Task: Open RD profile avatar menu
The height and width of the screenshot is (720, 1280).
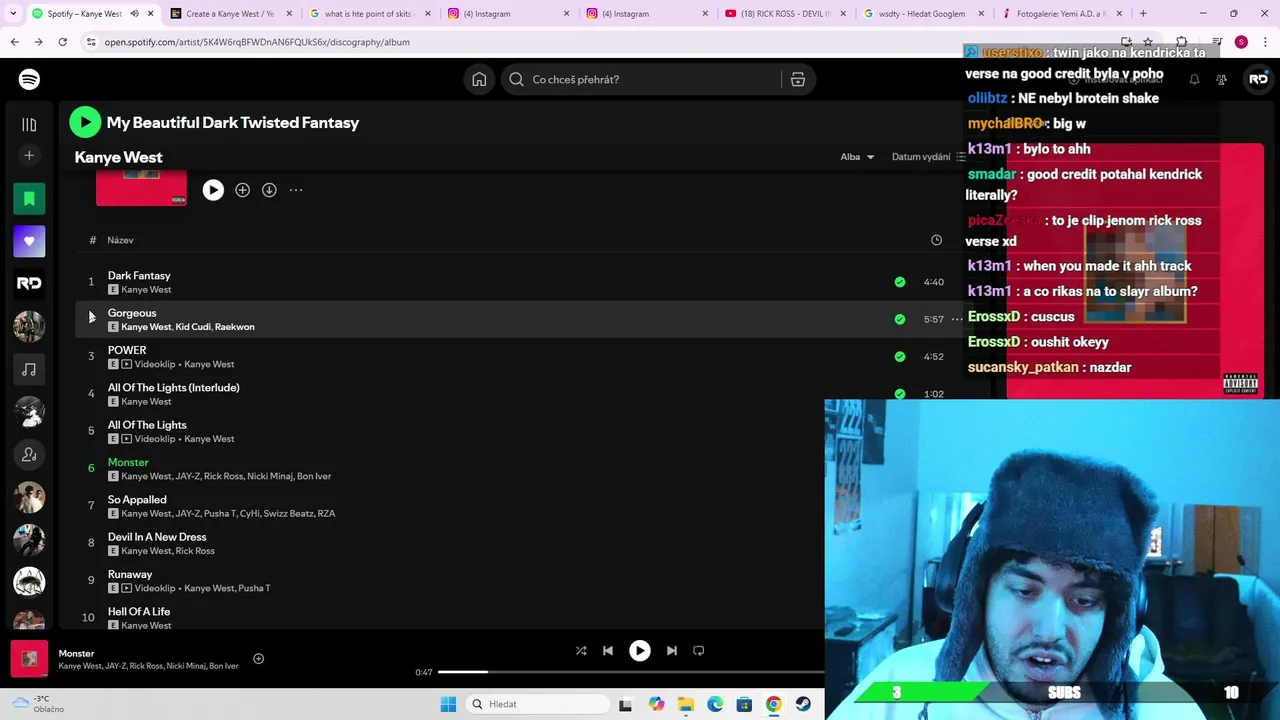Action: [x=1258, y=79]
